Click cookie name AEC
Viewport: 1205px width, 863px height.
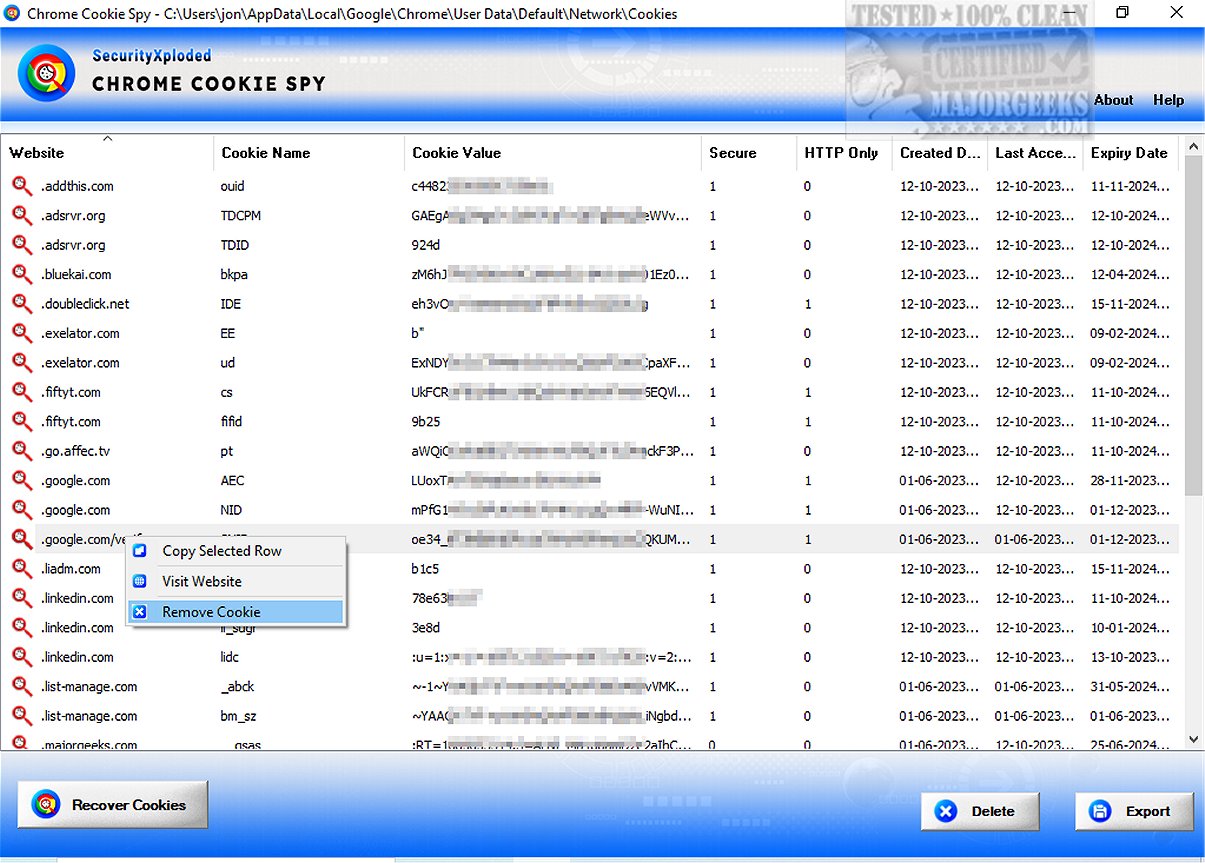pyautogui.click(x=232, y=480)
